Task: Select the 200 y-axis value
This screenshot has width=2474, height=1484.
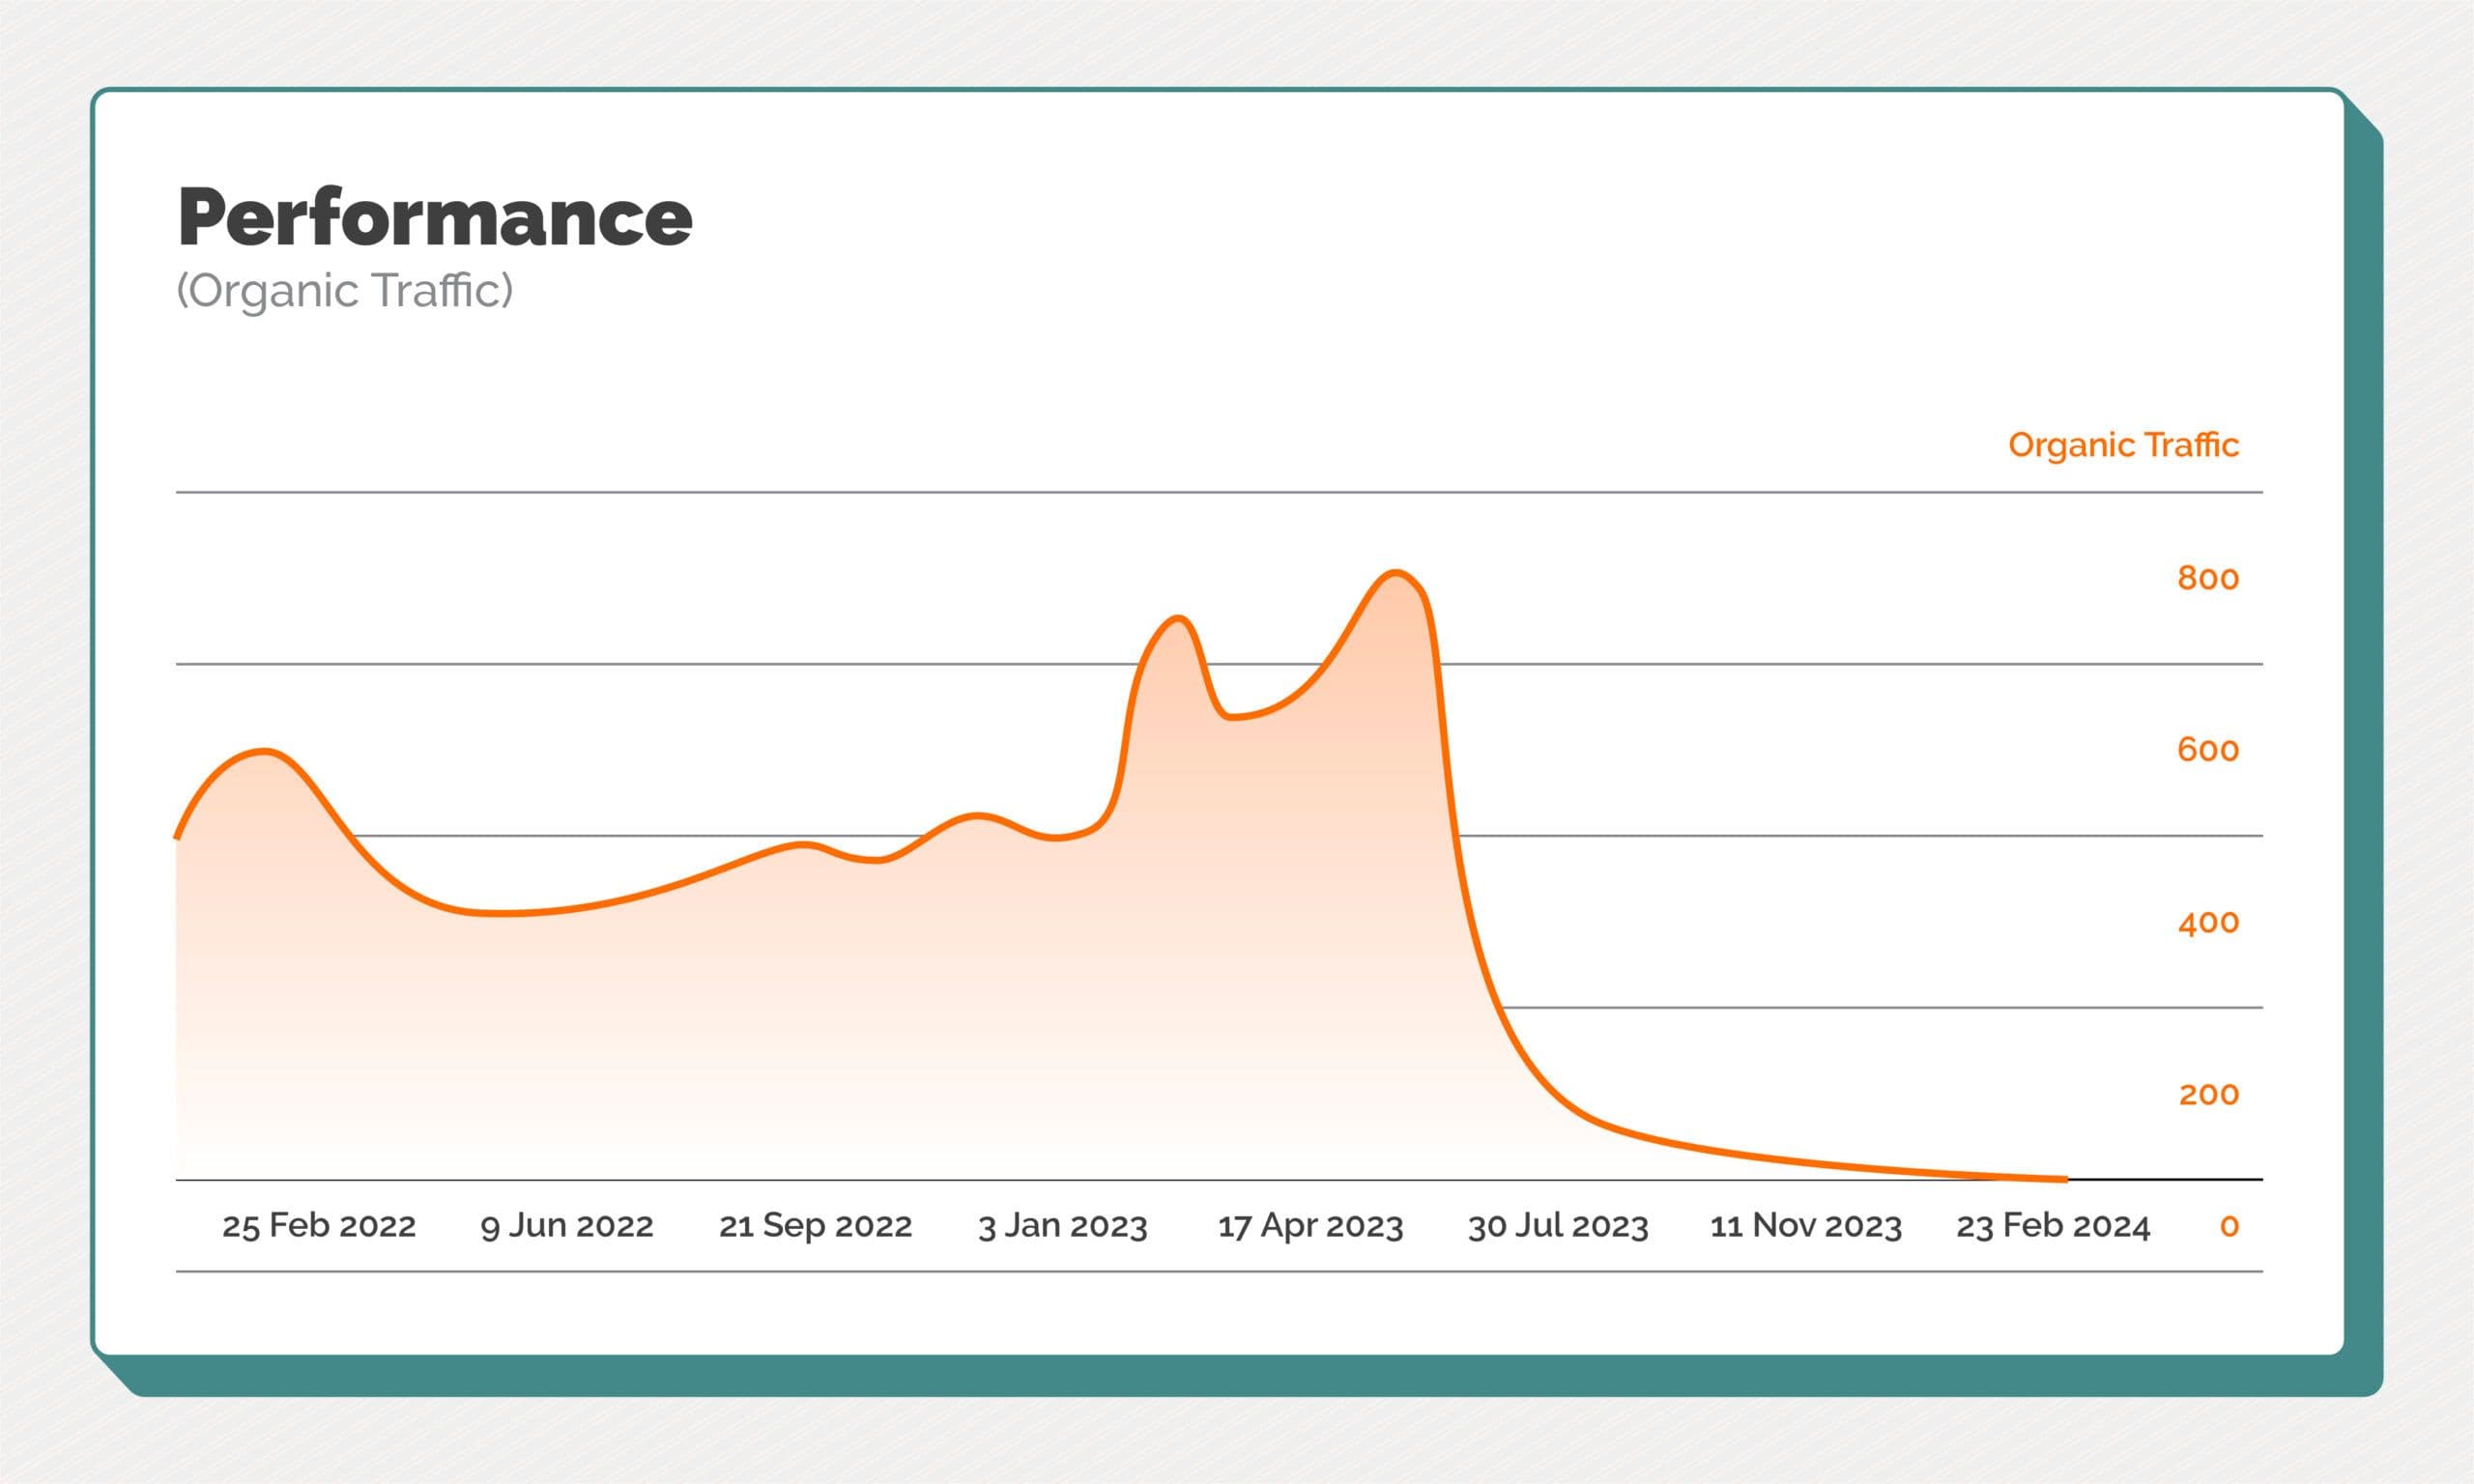Action: tap(2208, 1095)
